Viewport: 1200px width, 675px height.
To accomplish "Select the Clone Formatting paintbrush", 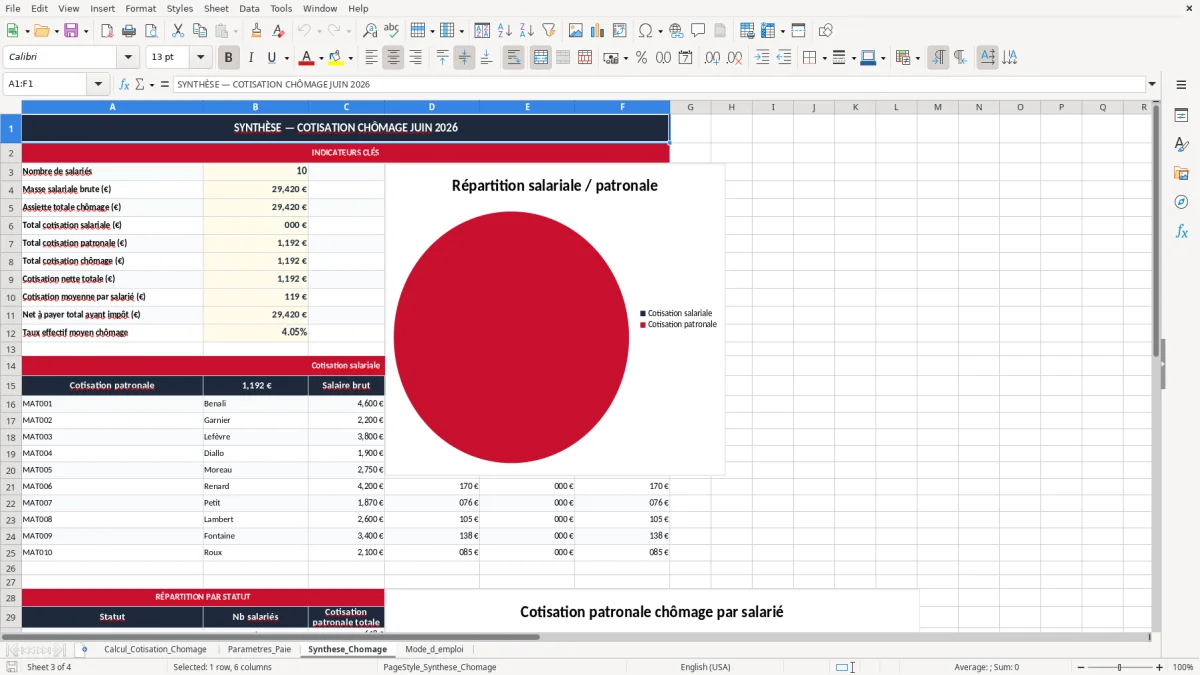I will (256, 31).
